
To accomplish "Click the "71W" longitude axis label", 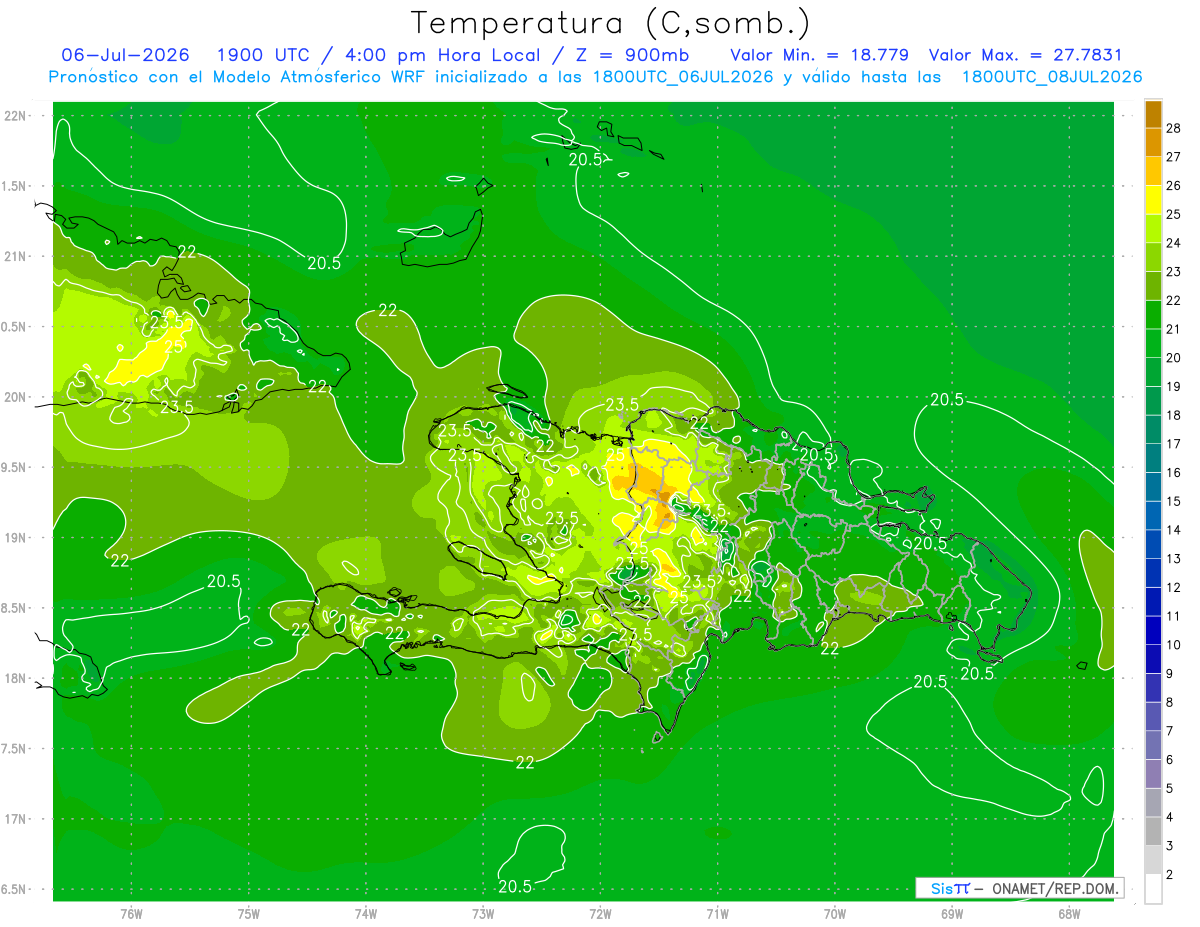I will tap(717, 914).
